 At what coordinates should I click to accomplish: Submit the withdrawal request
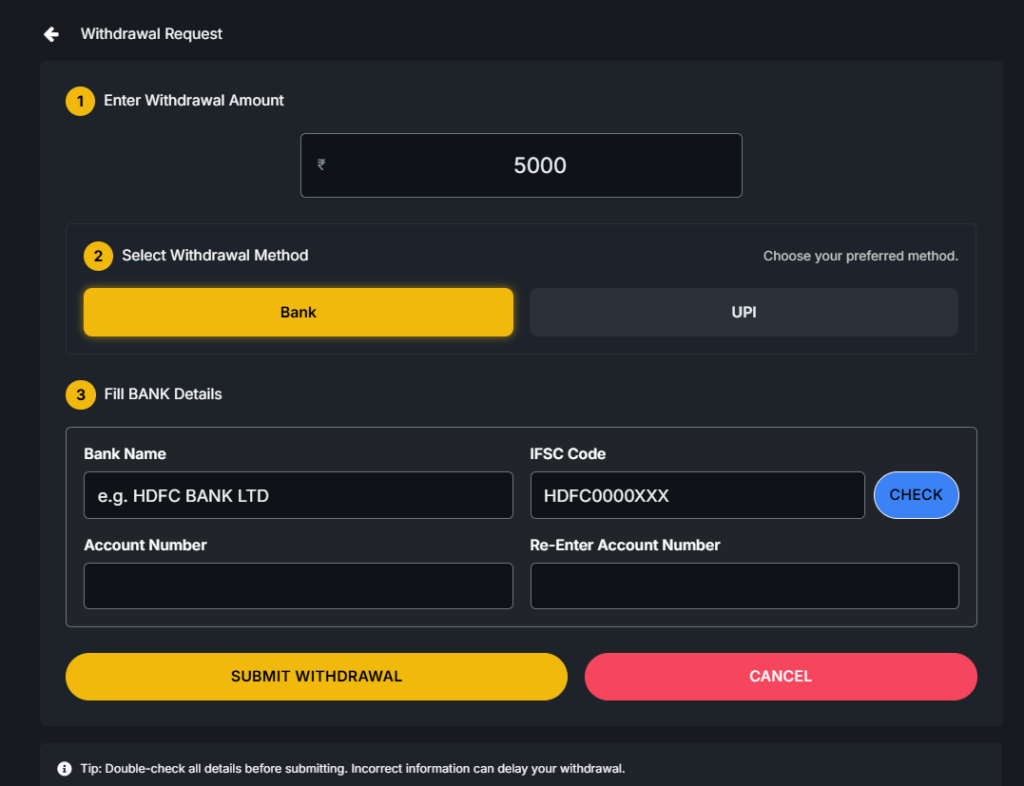316,676
